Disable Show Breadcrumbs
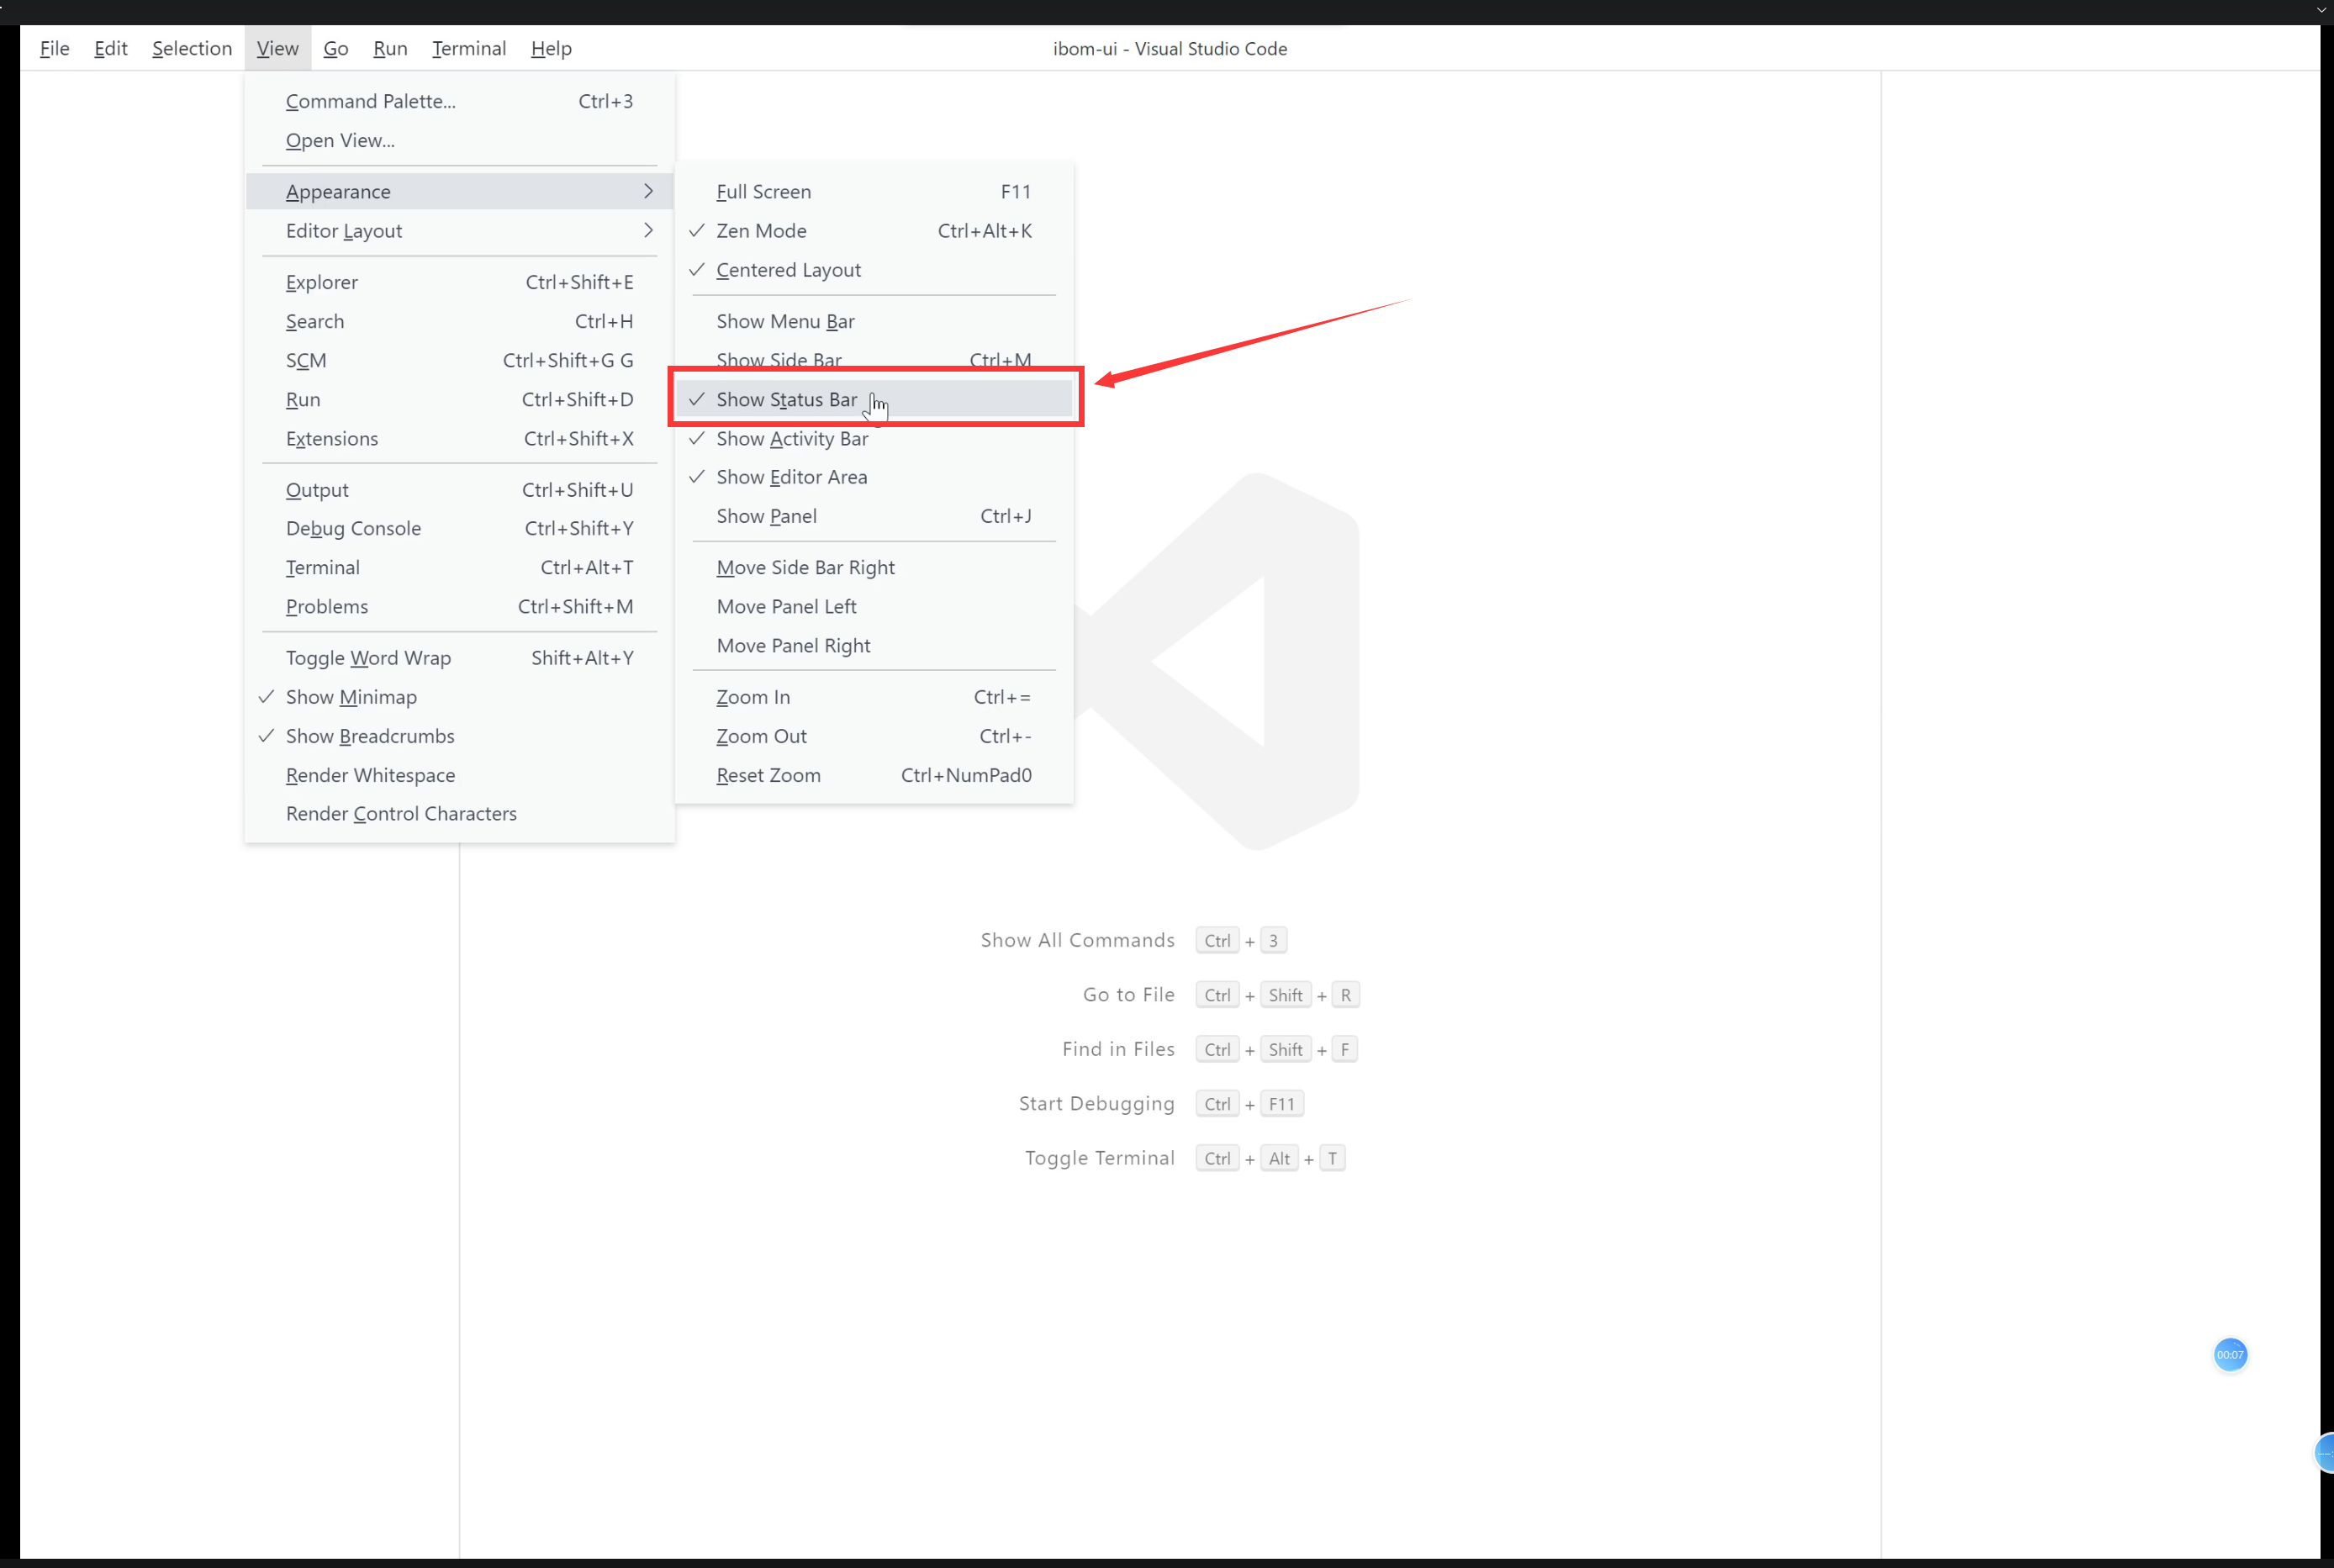2334x1568 pixels. point(369,735)
